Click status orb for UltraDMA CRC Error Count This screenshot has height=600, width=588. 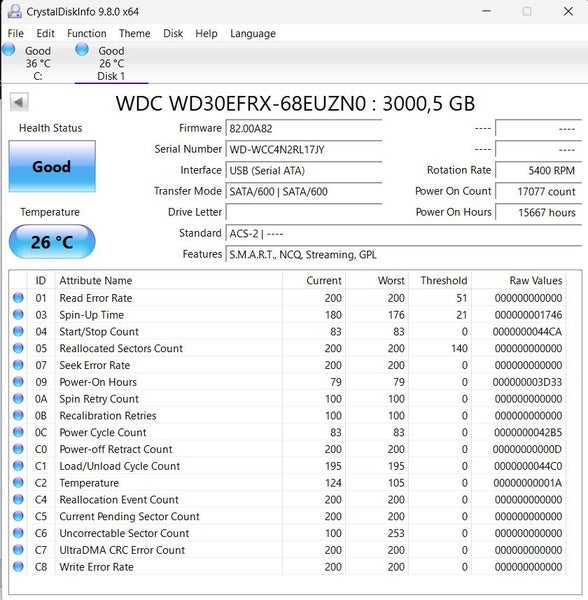pos(18,550)
